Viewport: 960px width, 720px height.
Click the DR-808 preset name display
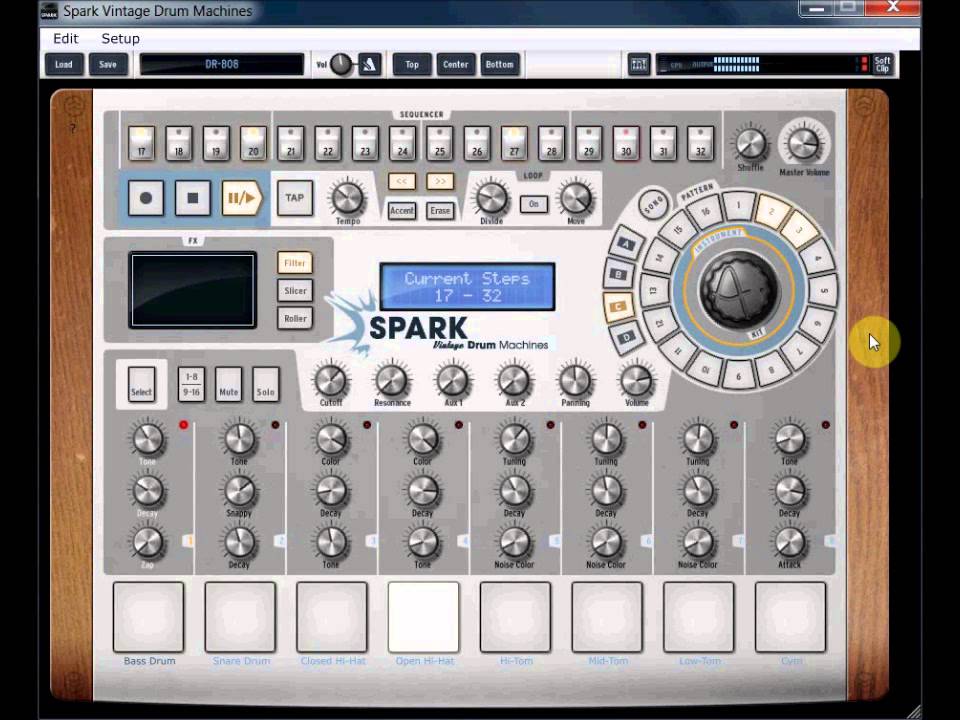(x=222, y=64)
